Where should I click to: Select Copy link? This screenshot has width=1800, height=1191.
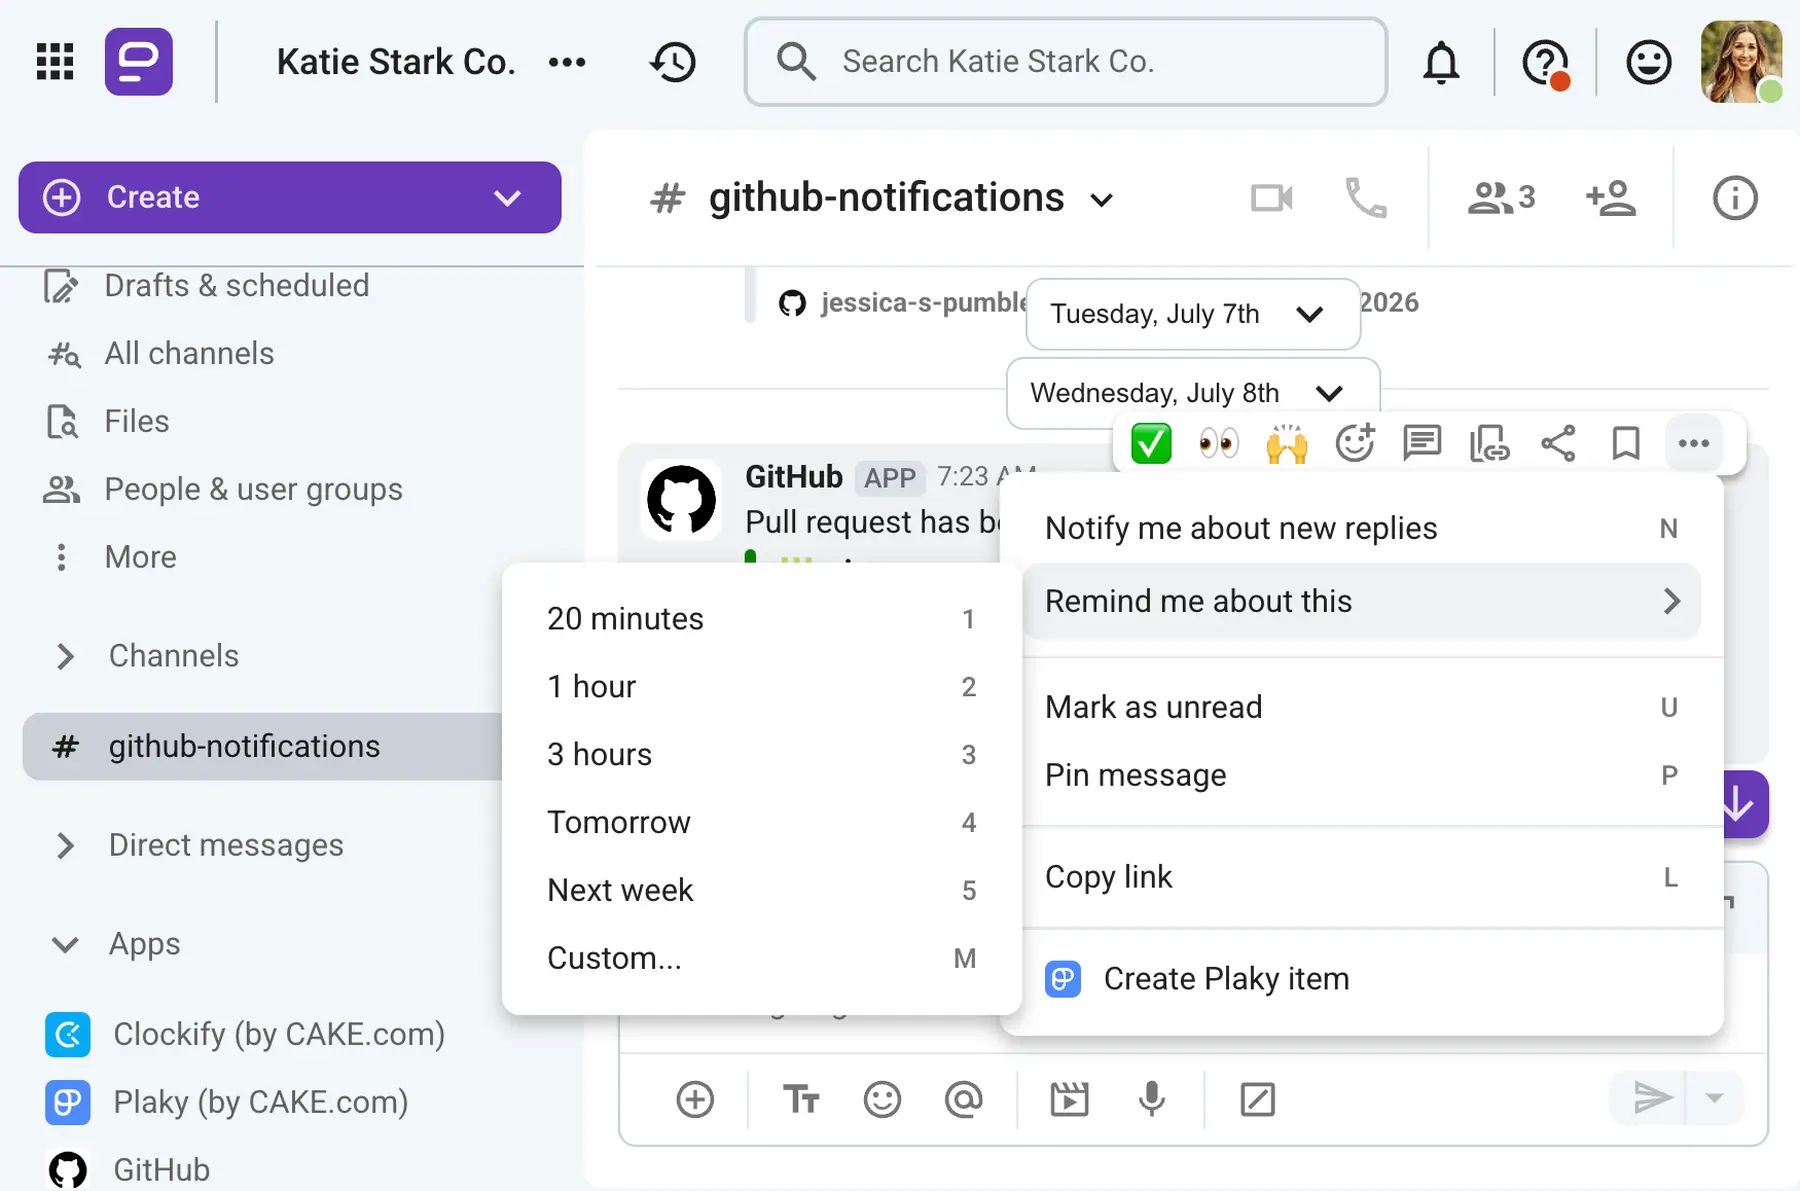click(1362, 877)
